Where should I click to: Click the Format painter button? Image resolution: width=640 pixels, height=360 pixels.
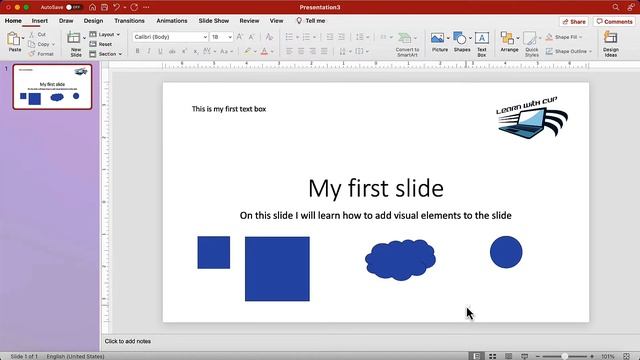pos(41,54)
